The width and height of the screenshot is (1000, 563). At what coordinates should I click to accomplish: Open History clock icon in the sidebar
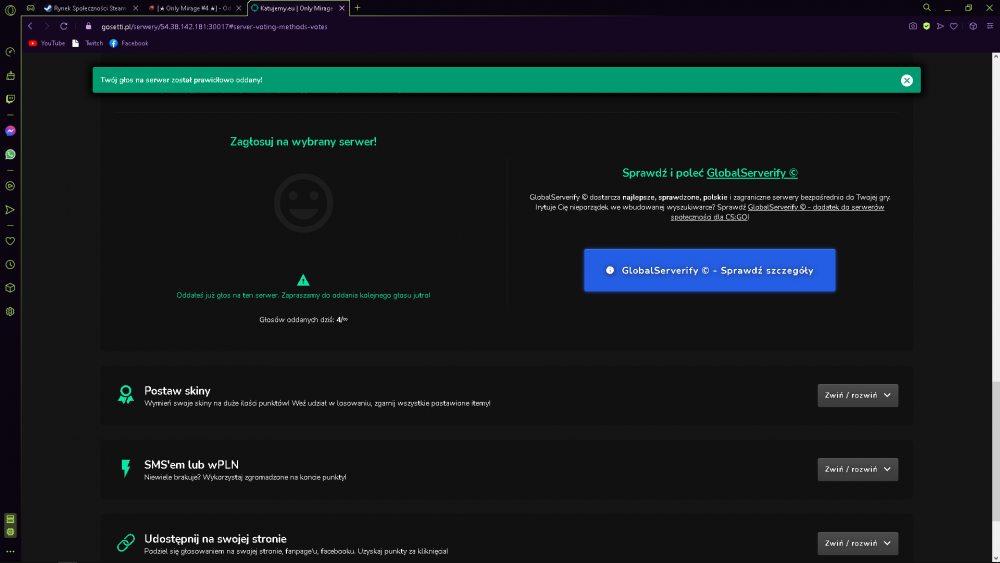pyautogui.click(x=10, y=265)
